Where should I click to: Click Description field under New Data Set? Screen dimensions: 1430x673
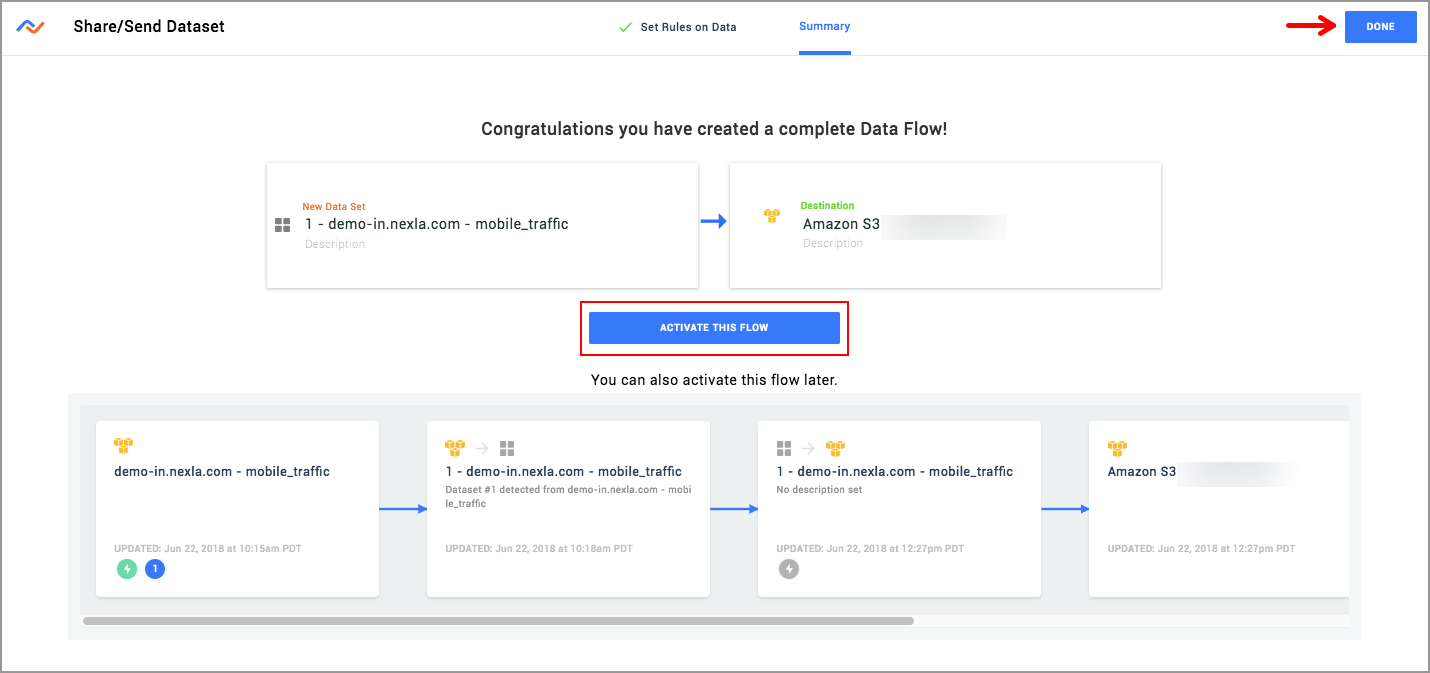(x=335, y=244)
